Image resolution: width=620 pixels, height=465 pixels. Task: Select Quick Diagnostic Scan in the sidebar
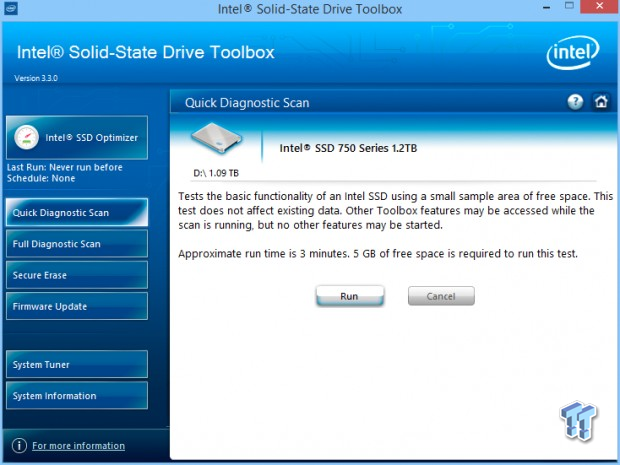[x=77, y=212]
